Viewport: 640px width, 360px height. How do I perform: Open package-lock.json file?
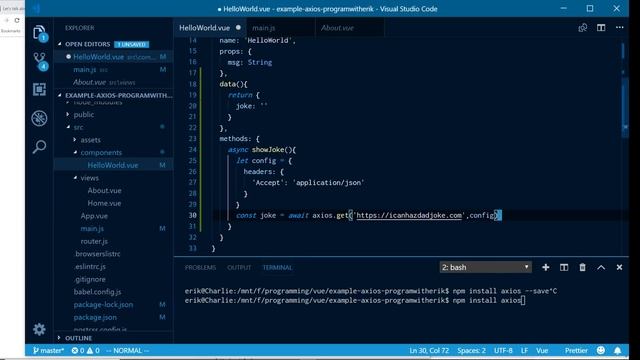pos(103,304)
